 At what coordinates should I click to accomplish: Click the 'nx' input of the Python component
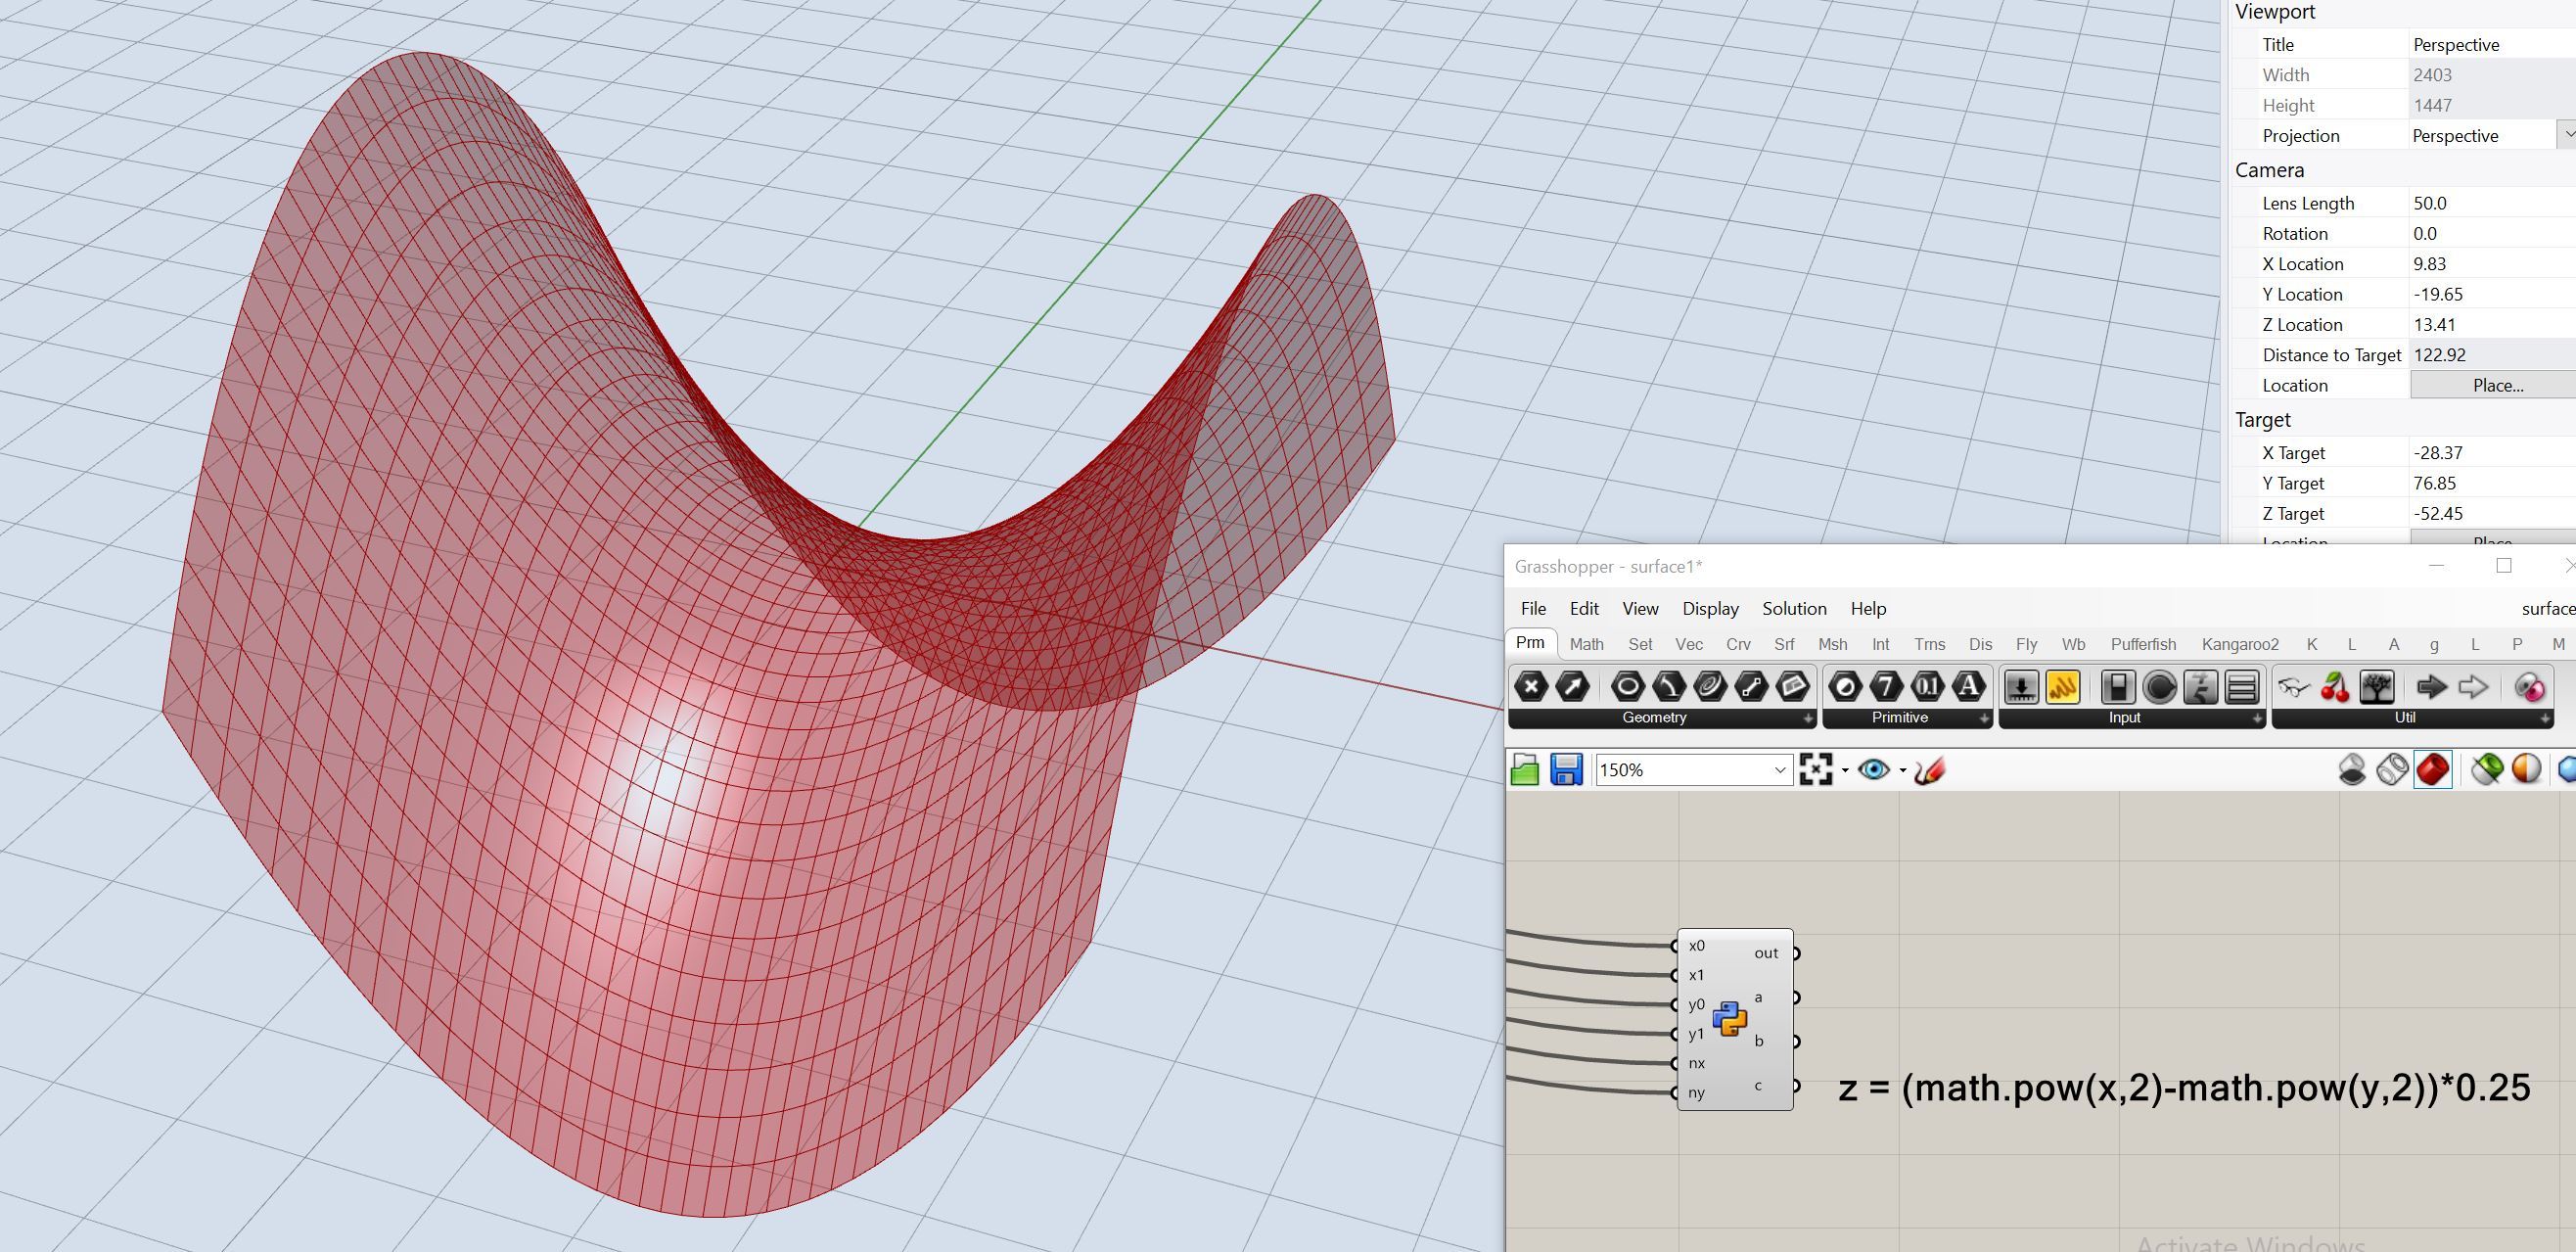[x=1697, y=1063]
